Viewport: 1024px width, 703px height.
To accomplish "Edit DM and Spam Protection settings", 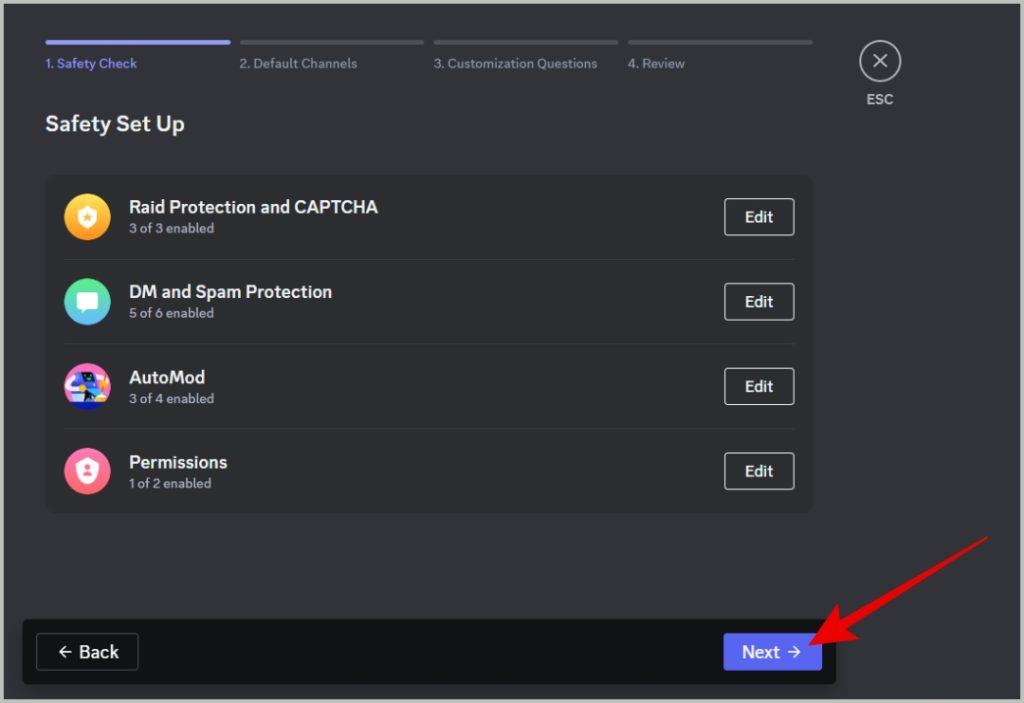I will point(759,302).
